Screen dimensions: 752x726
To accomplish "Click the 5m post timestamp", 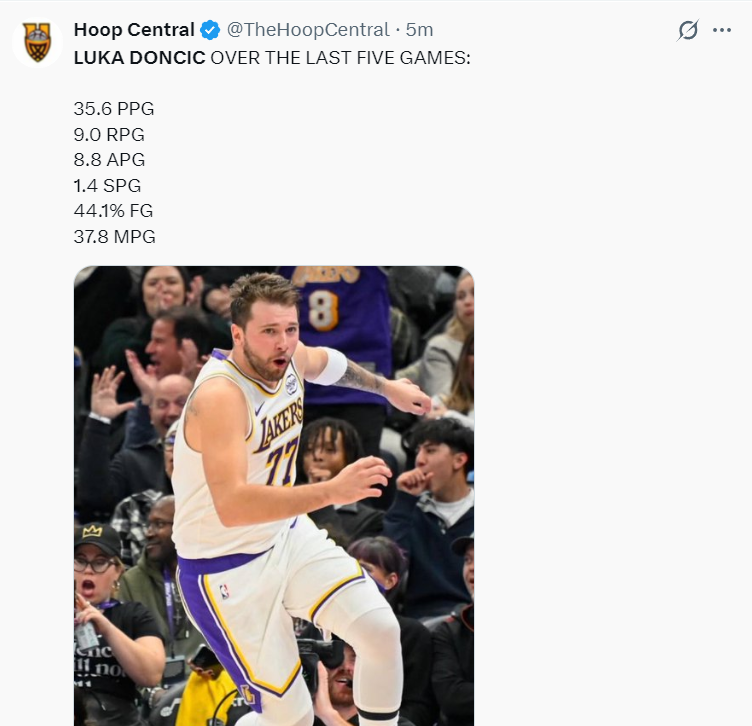I will pos(420,30).
